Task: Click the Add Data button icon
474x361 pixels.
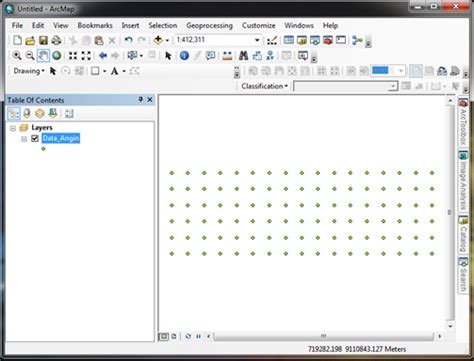Action: point(158,40)
